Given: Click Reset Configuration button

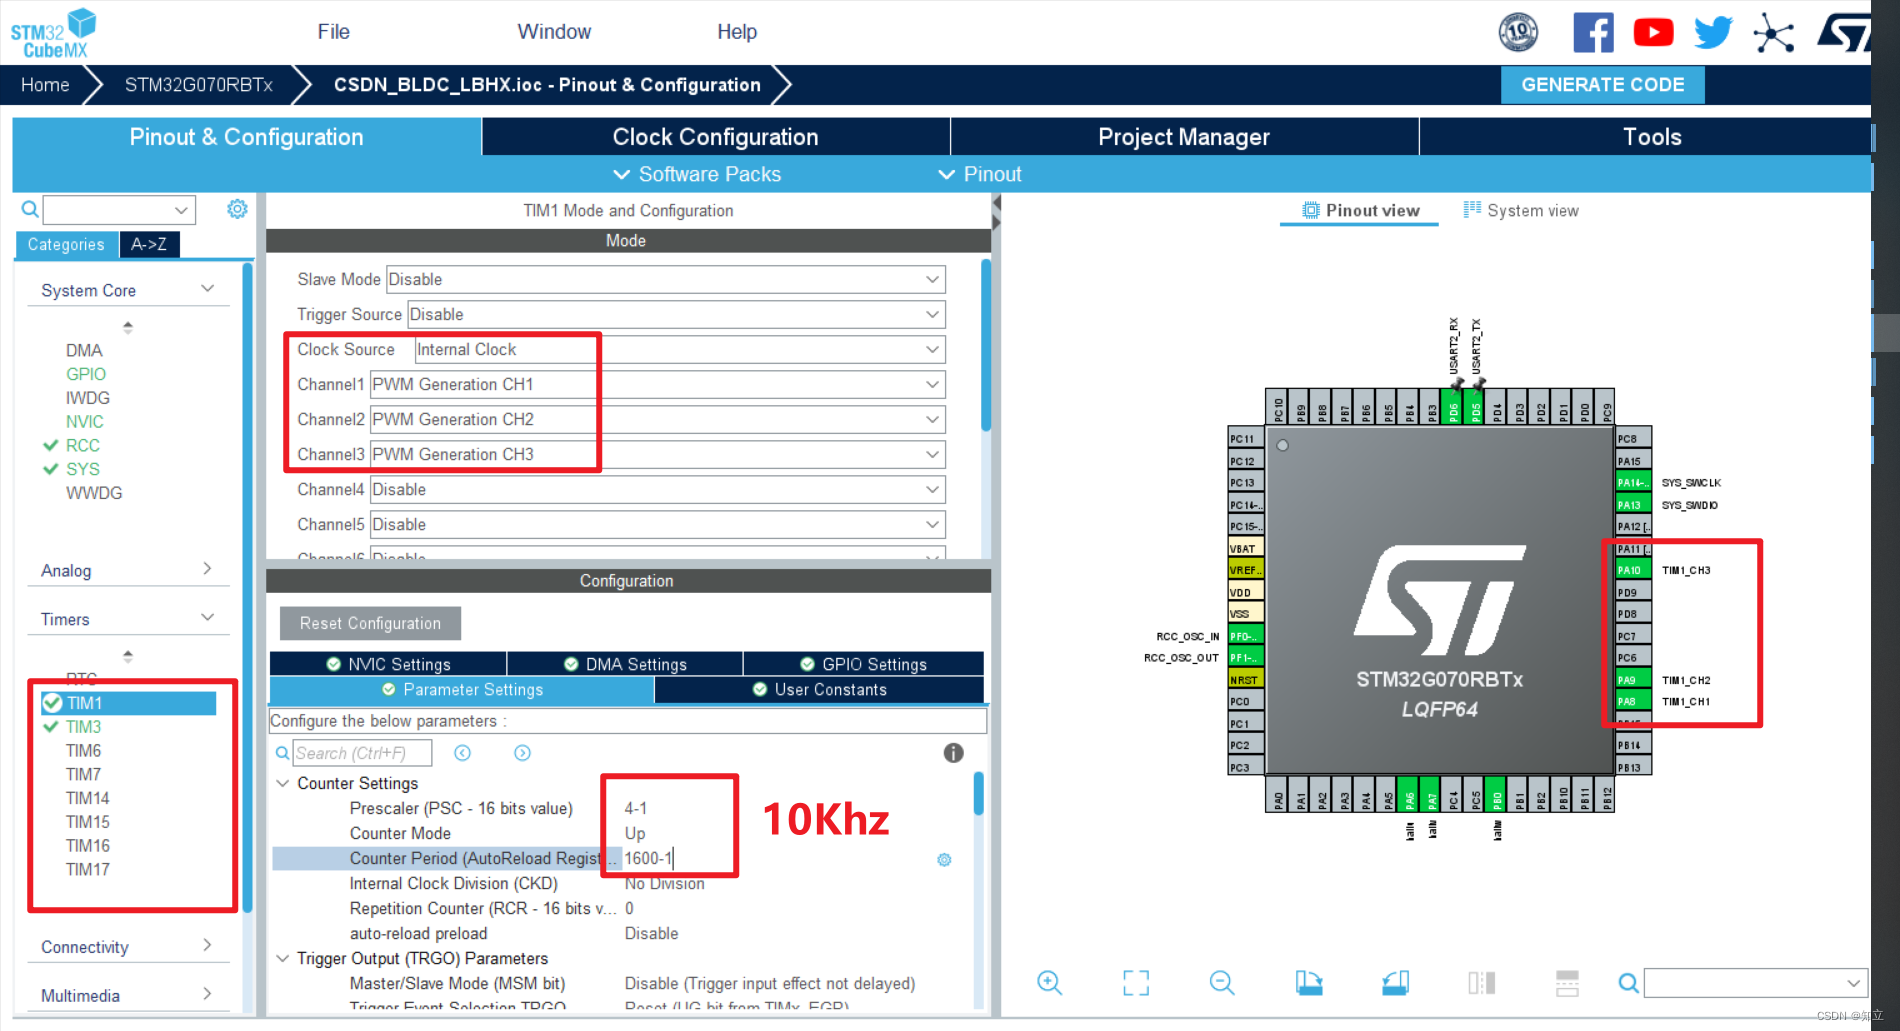Looking at the screenshot, I should click(x=370, y=623).
